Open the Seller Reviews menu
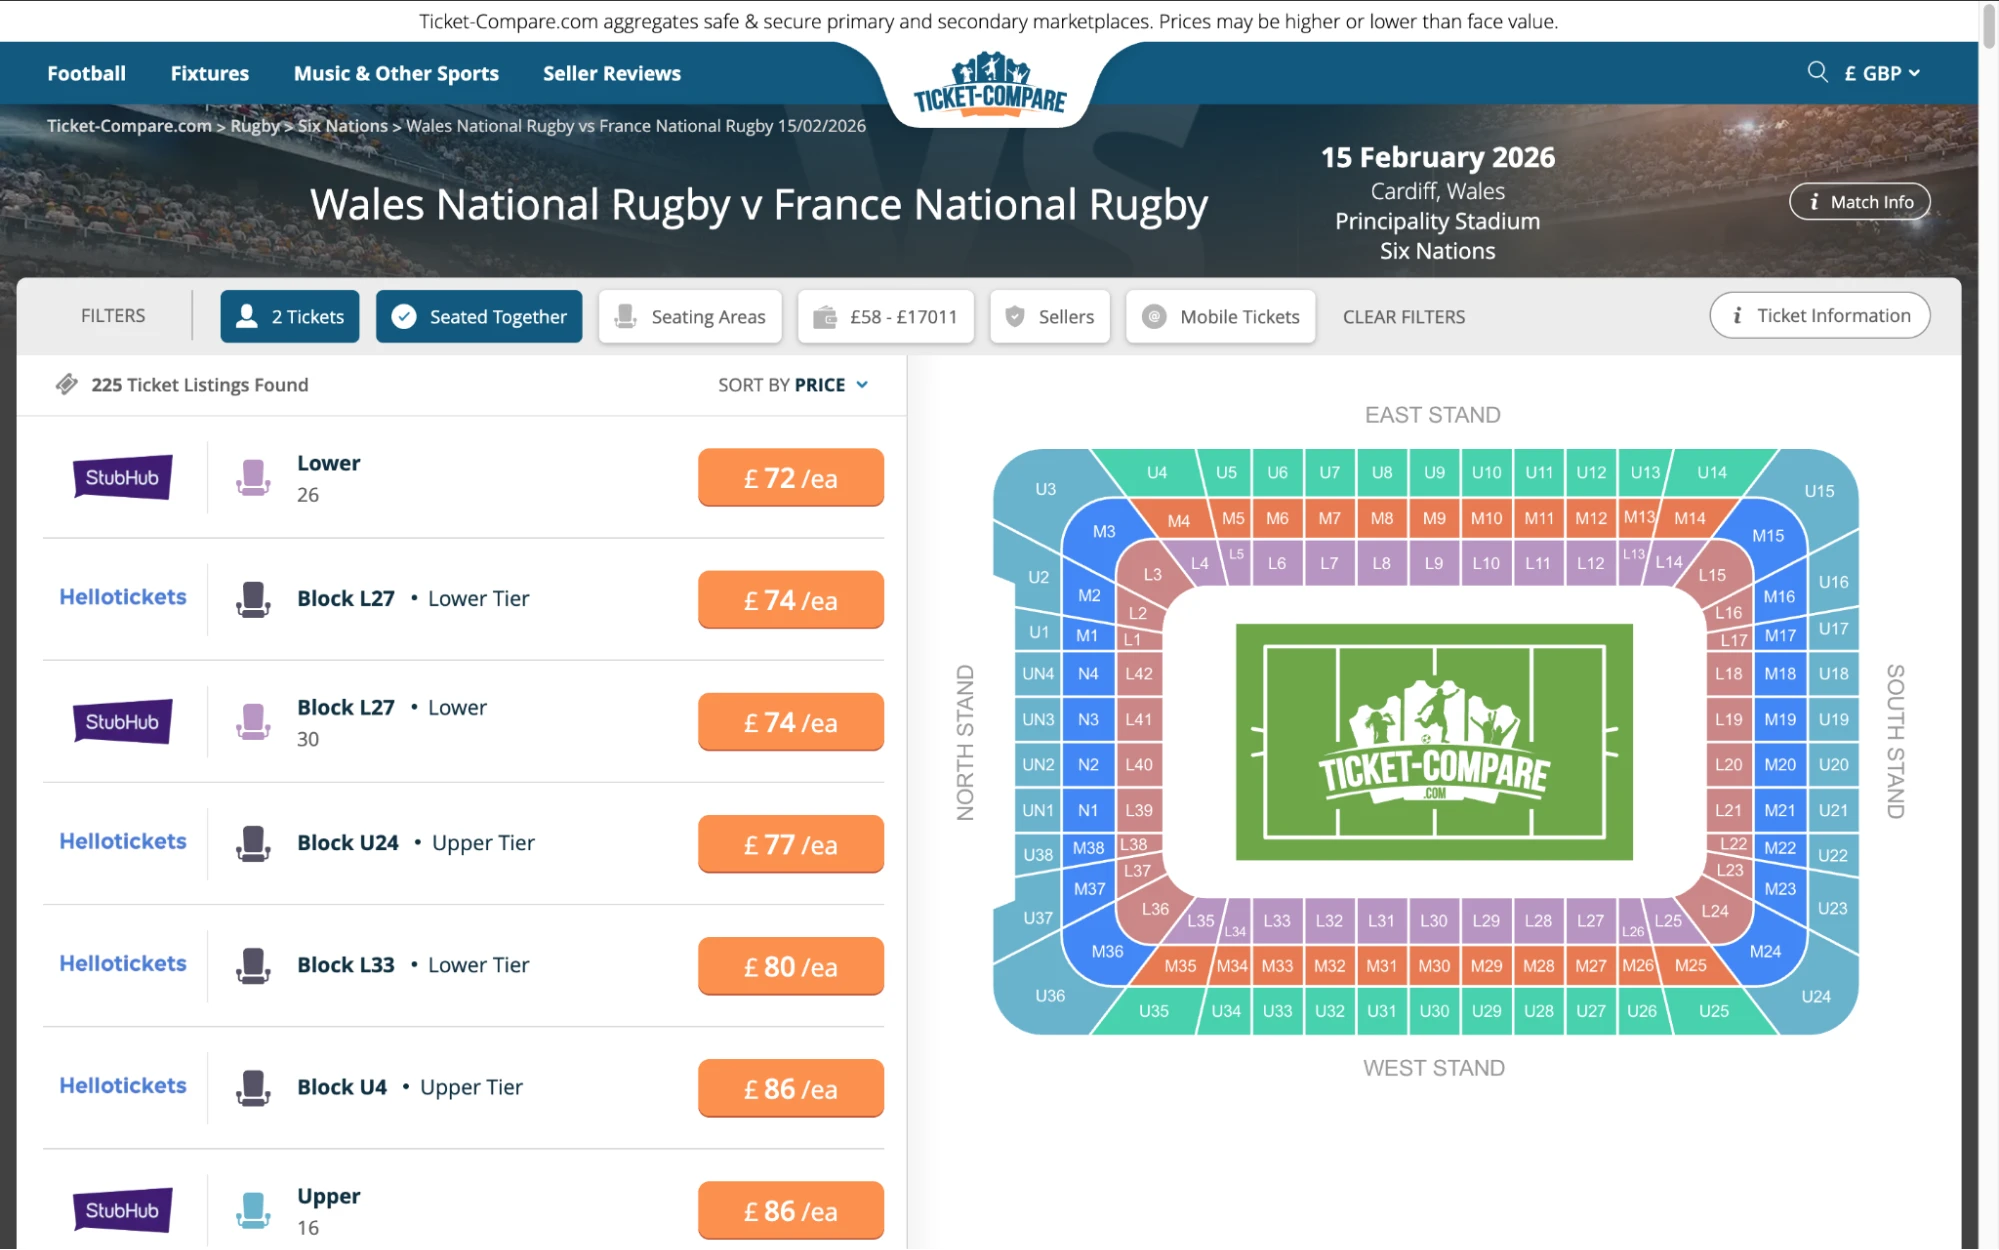This screenshot has width=1999, height=1250. point(611,72)
